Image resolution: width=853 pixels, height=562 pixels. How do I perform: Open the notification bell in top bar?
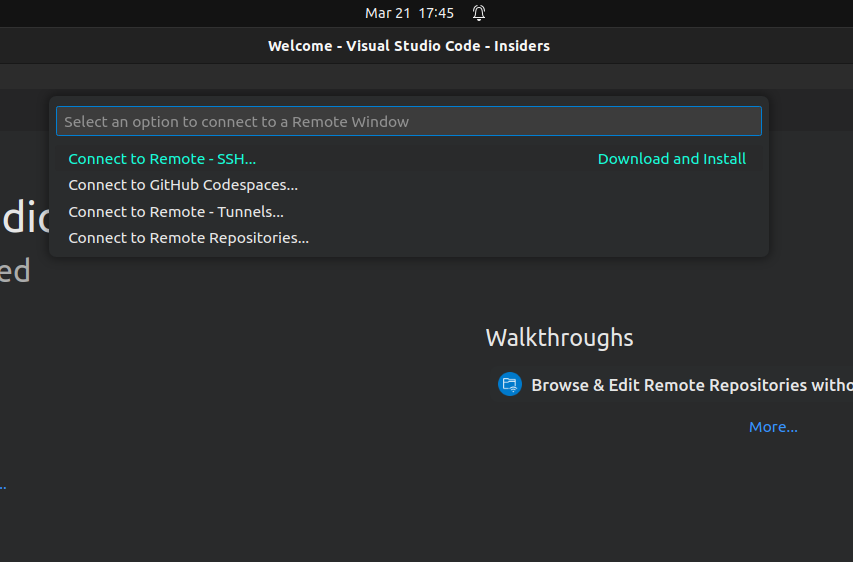click(x=479, y=13)
